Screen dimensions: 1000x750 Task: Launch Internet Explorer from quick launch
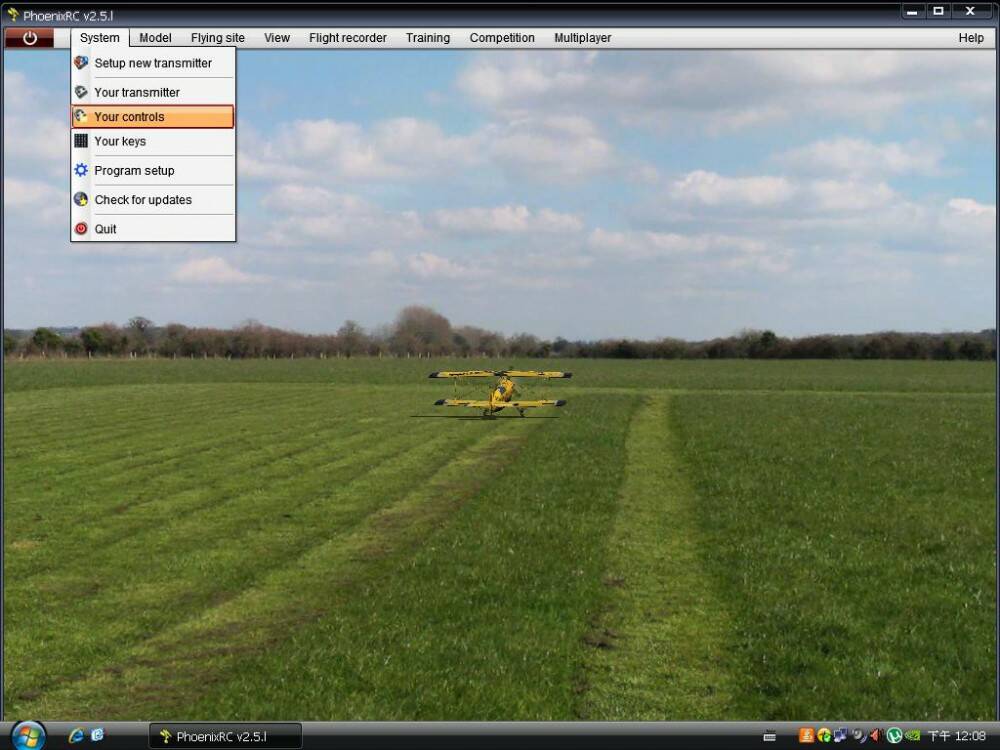(77, 735)
